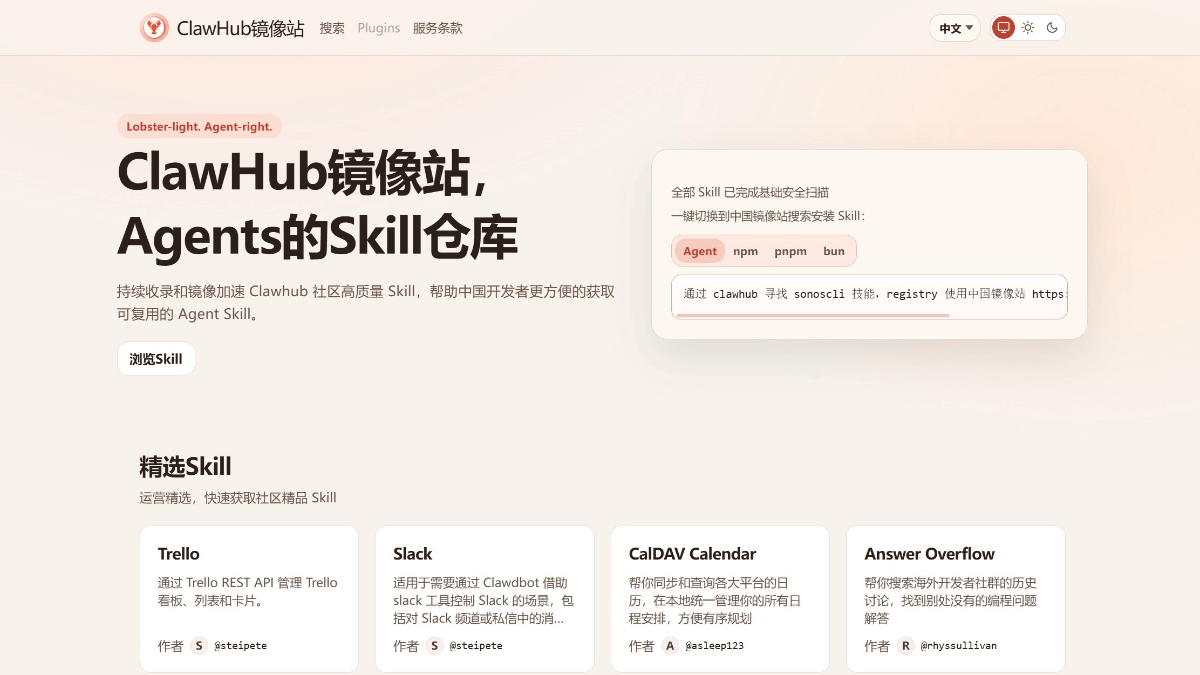
Task: Open the 中文 language dropdown
Action: 955,27
